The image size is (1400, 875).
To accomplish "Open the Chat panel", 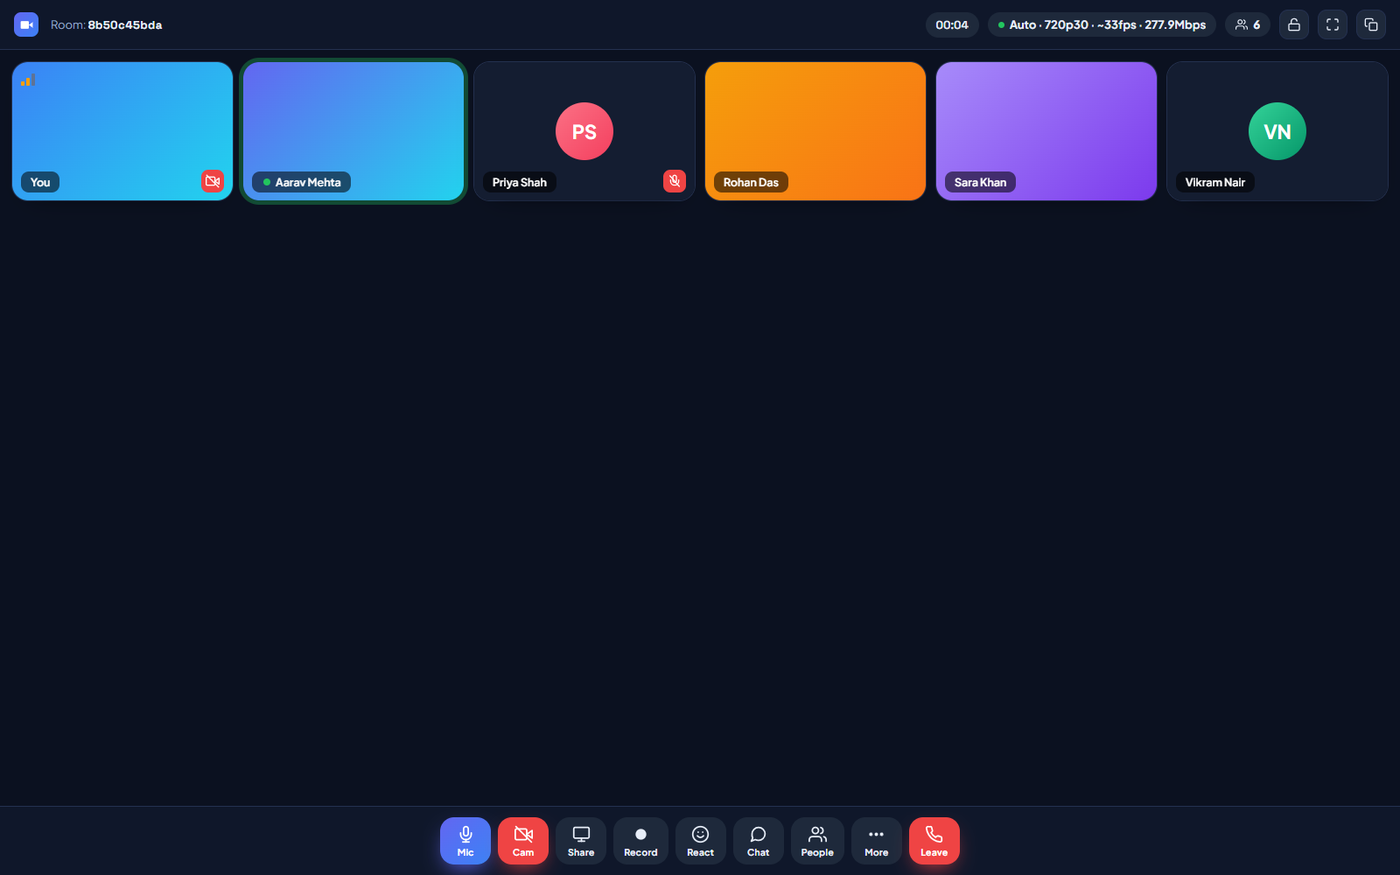I will [x=758, y=841].
